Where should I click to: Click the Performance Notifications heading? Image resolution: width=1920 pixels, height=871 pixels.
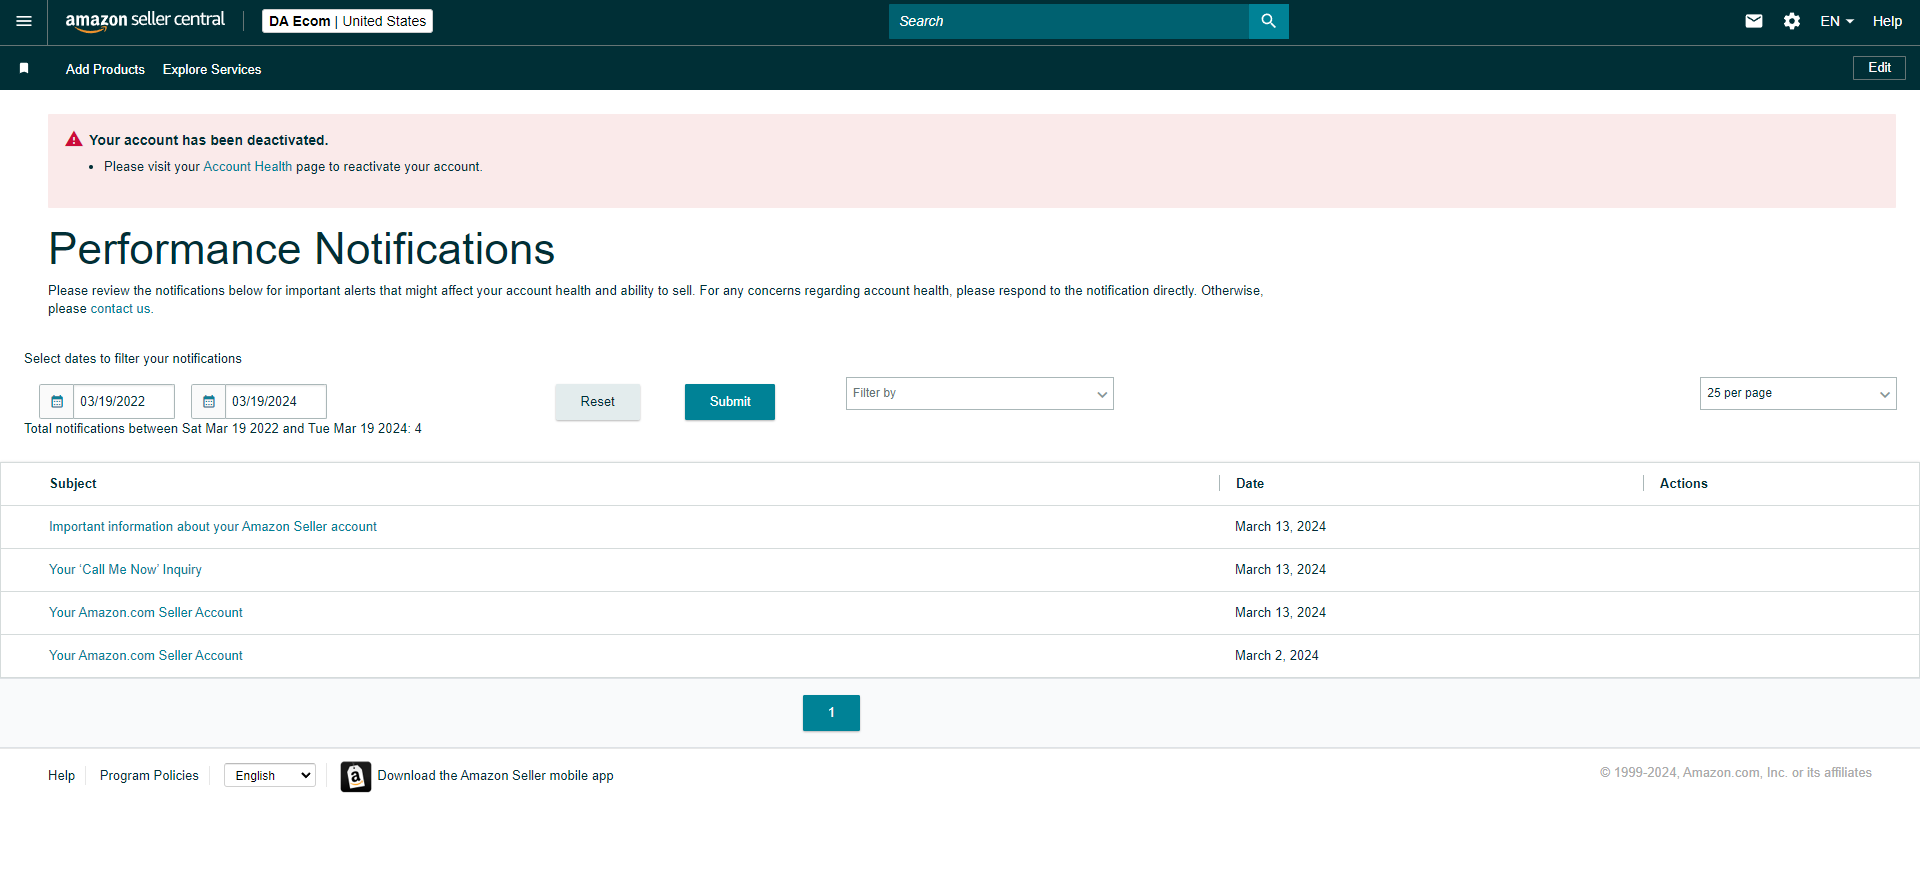[302, 249]
